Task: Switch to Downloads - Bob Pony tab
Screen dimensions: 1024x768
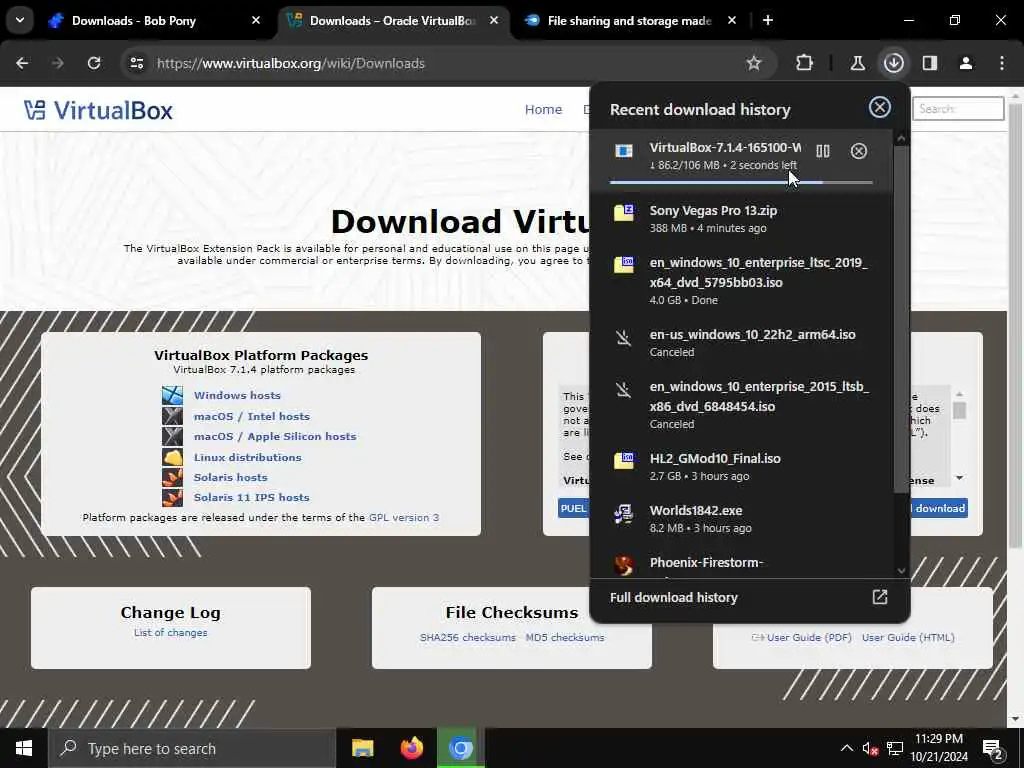Action: point(153,21)
